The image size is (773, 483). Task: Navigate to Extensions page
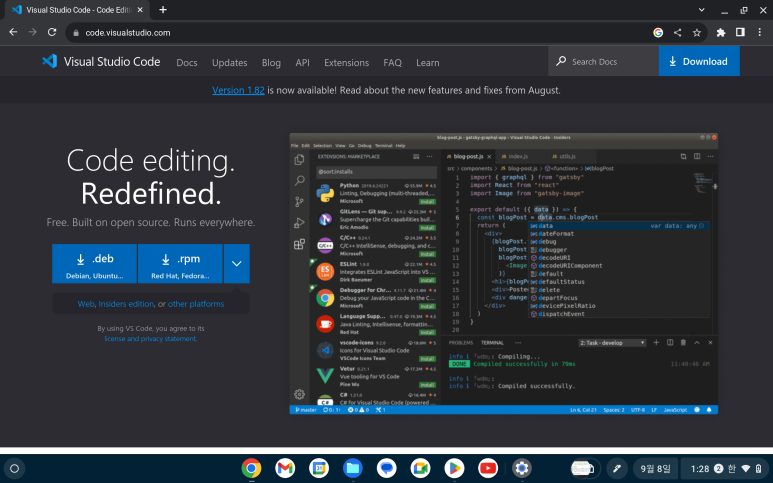(346, 63)
